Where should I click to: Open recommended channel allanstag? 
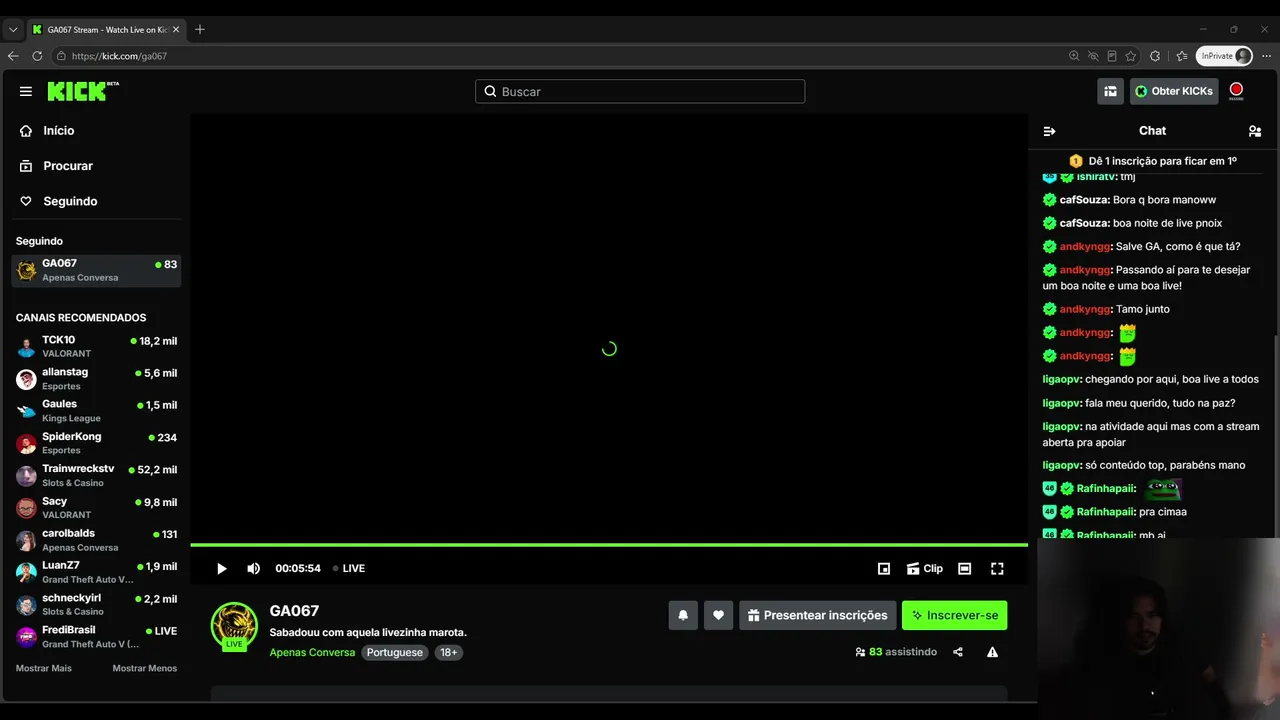coord(96,378)
